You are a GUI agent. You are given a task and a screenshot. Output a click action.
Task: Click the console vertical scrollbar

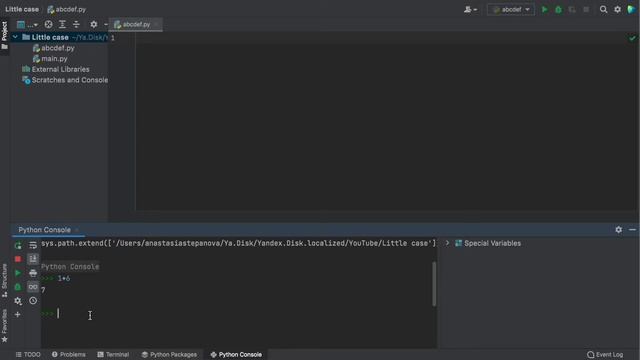pyautogui.click(x=434, y=284)
